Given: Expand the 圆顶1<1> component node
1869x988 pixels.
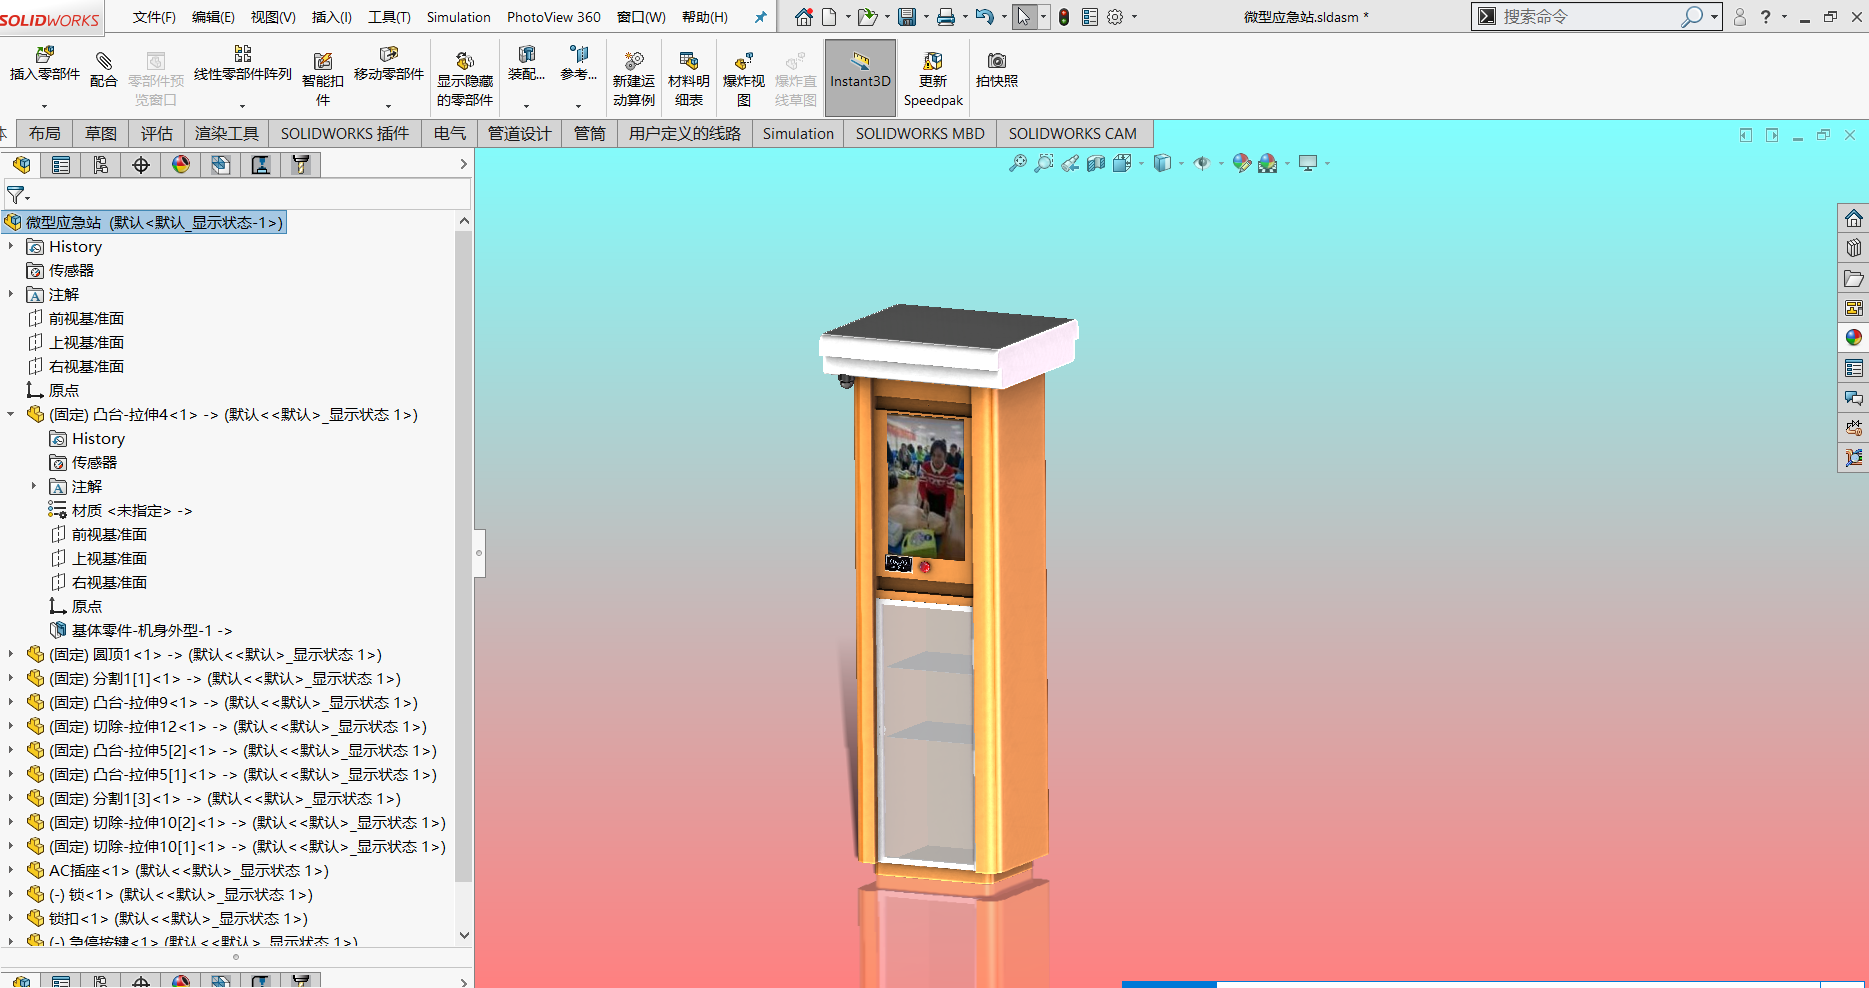Looking at the screenshot, I should 11,654.
